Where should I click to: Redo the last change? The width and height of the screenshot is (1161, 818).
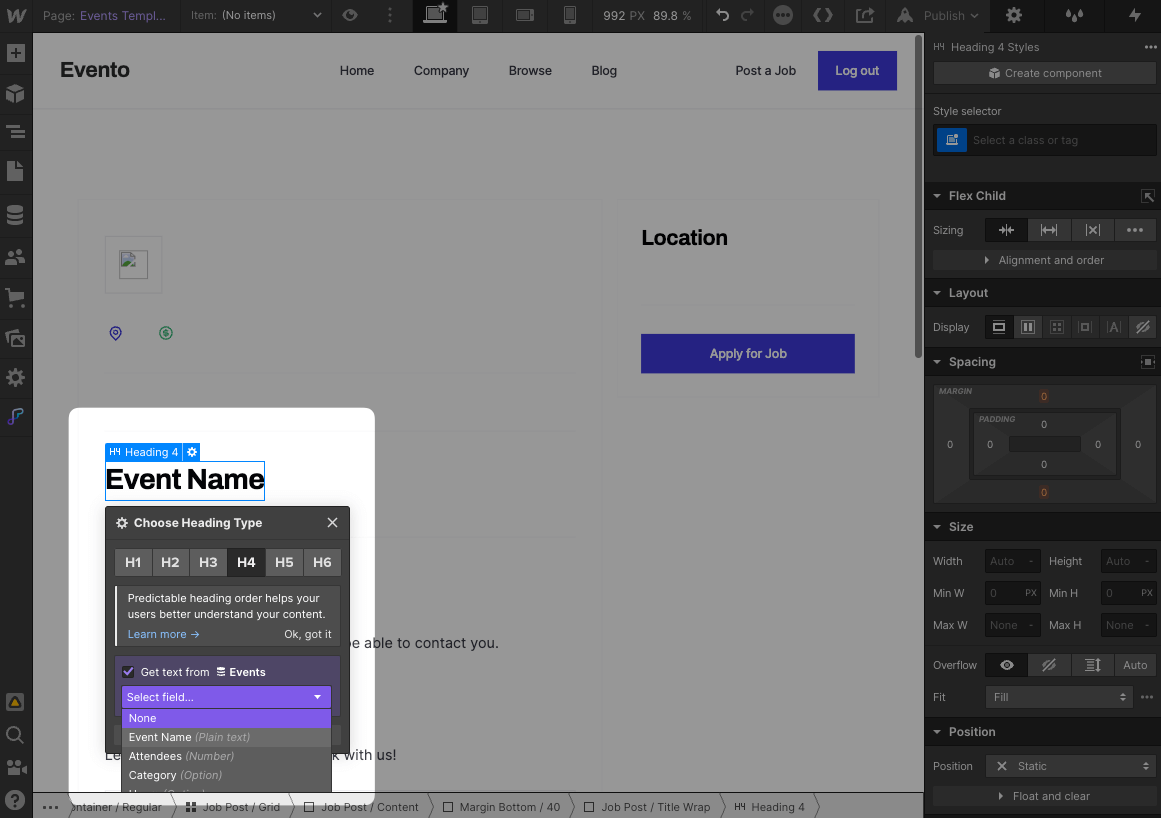click(x=748, y=15)
